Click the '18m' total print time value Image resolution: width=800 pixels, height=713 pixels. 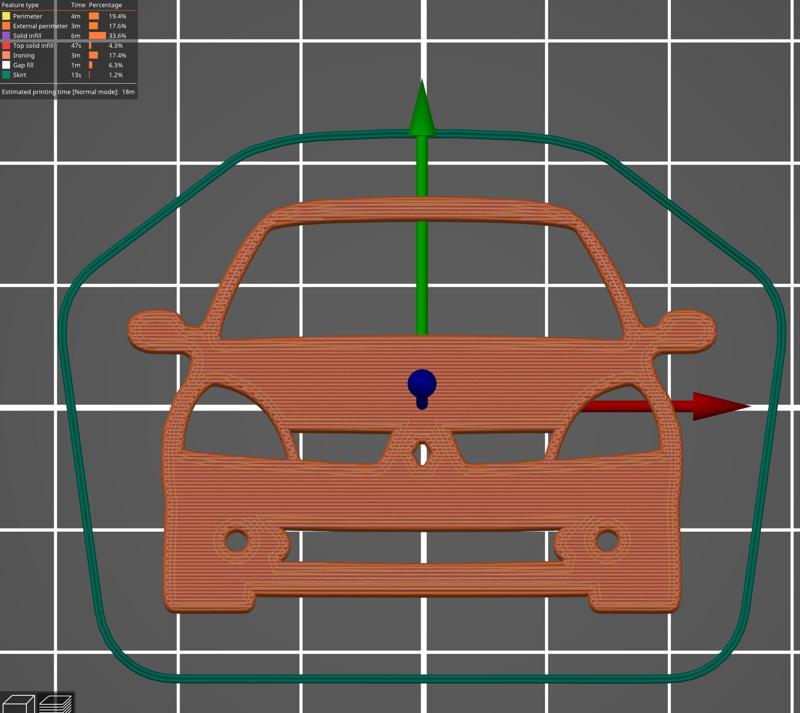(x=129, y=92)
